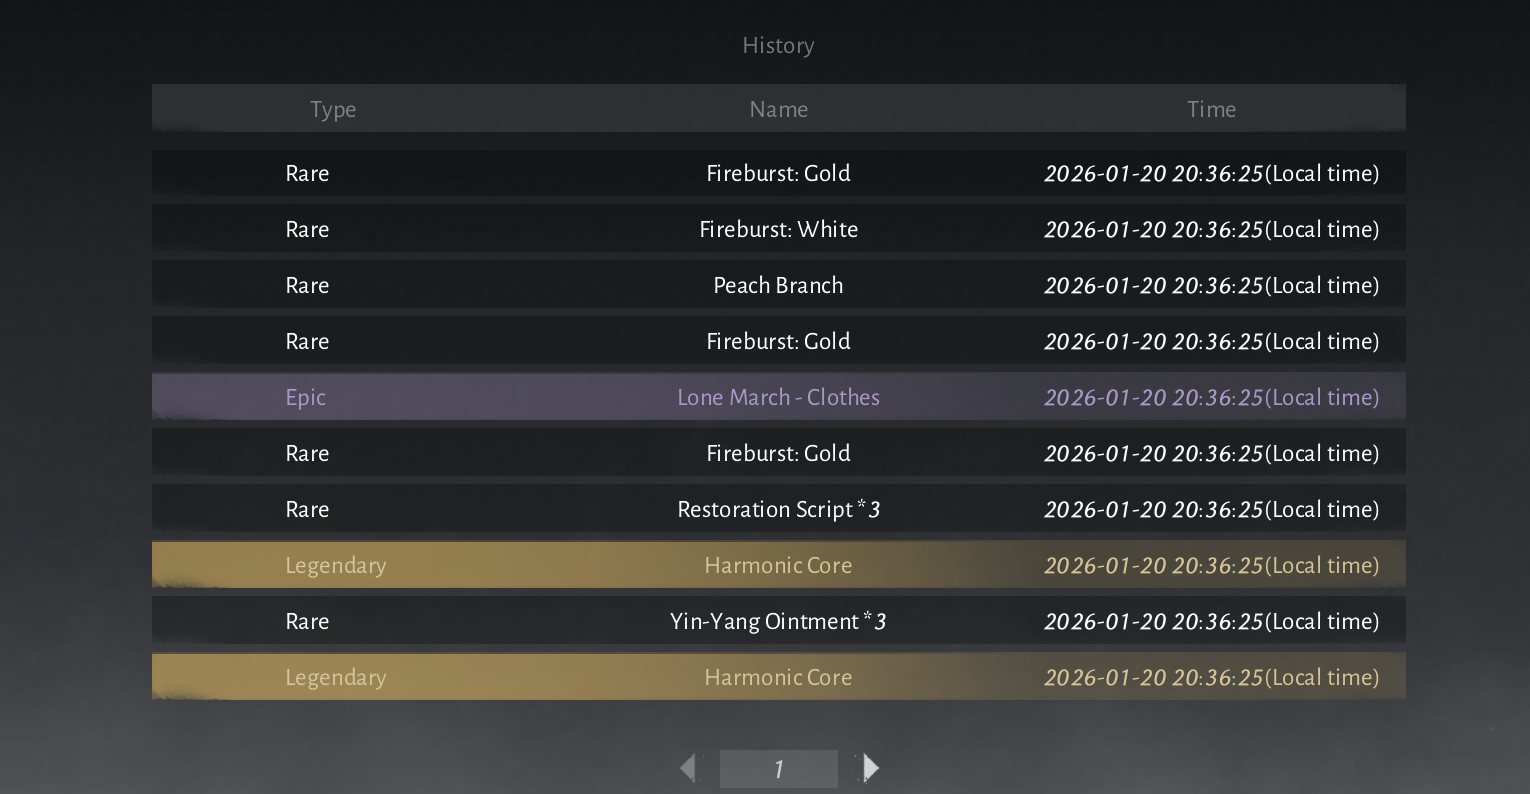This screenshot has width=1530, height=794.
Task: Click the Epic type label
Action: click(305, 397)
